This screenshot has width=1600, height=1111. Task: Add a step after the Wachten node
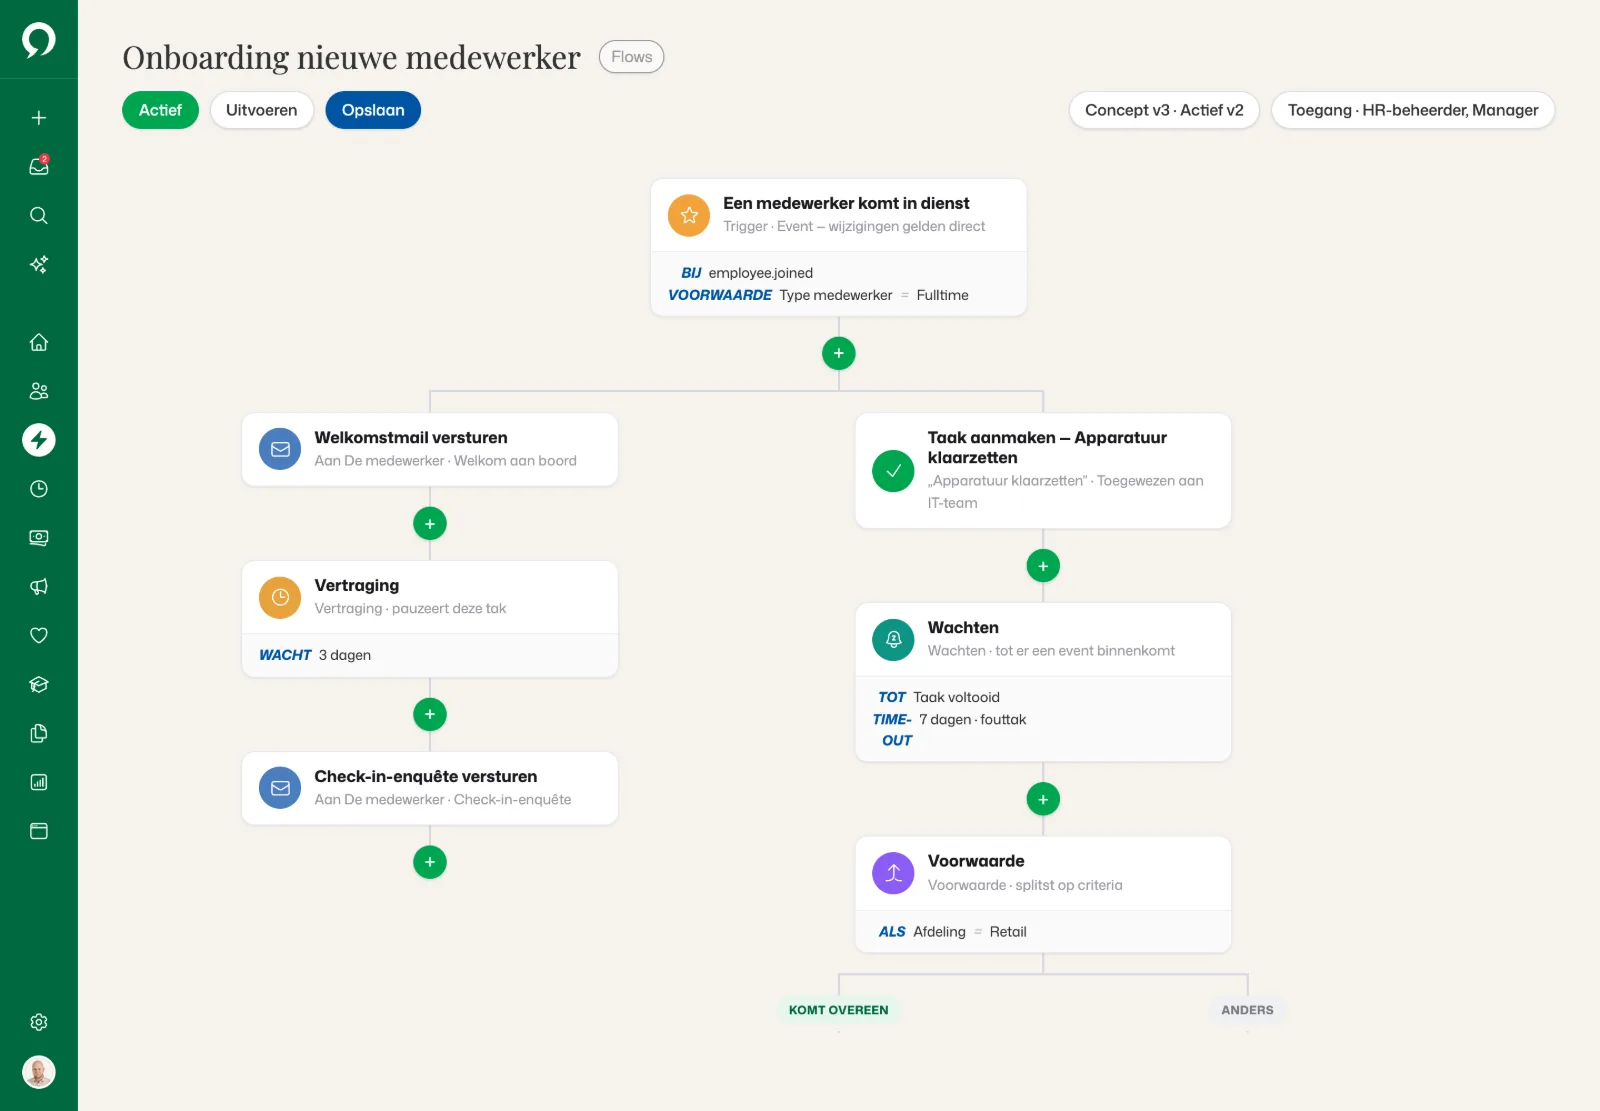pyautogui.click(x=1043, y=799)
